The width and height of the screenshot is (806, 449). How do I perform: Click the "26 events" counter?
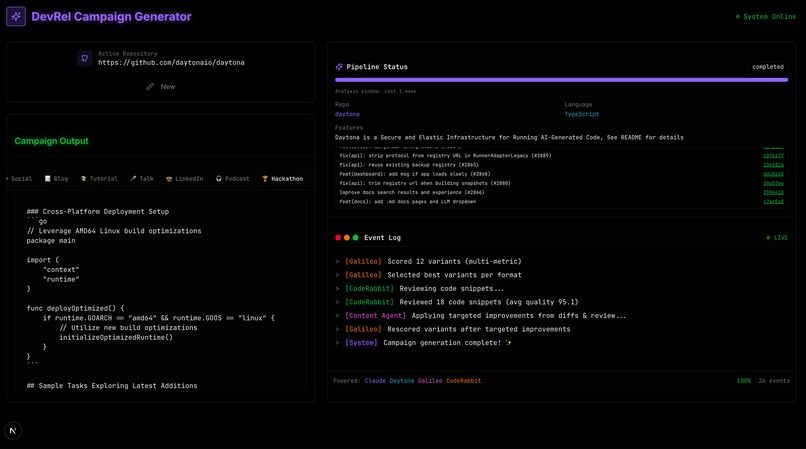coord(774,381)
